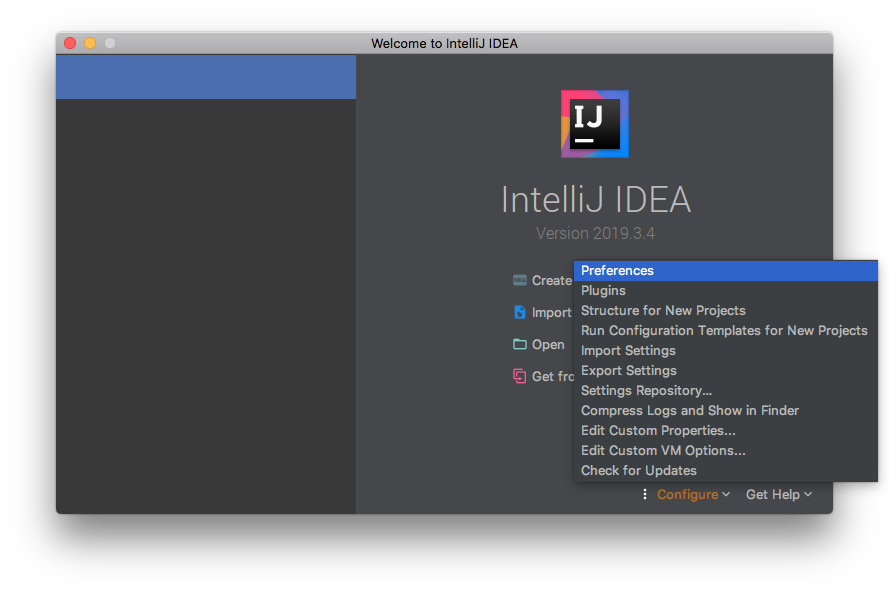The image size is (889, 594).
Task: Select Edit Custom VM Options entry
Action: click(663, 451)
